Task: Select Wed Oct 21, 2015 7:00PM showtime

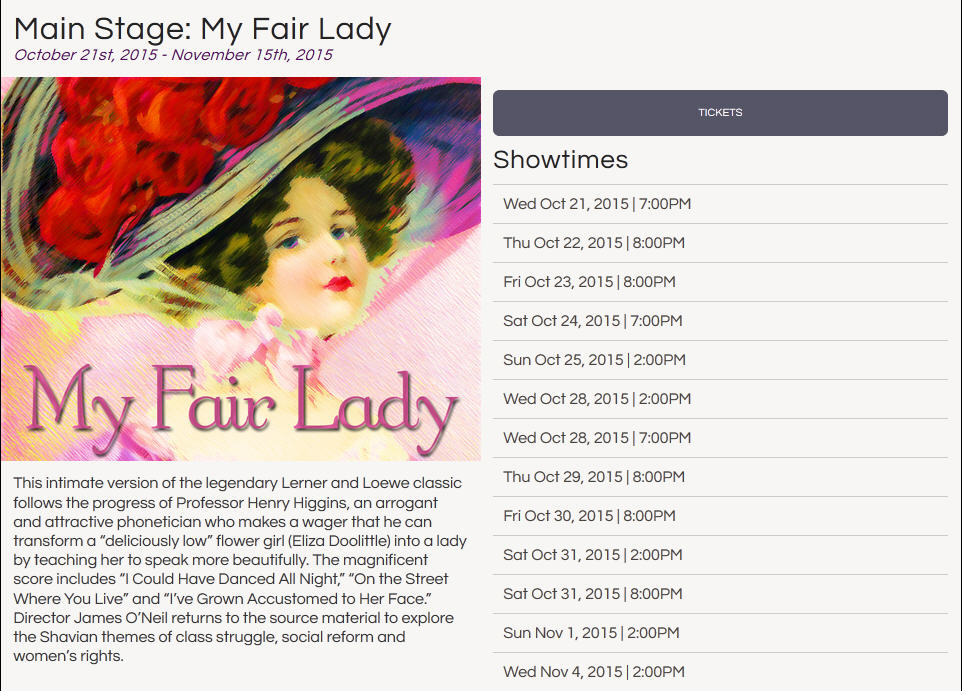Action: (597, 204)
